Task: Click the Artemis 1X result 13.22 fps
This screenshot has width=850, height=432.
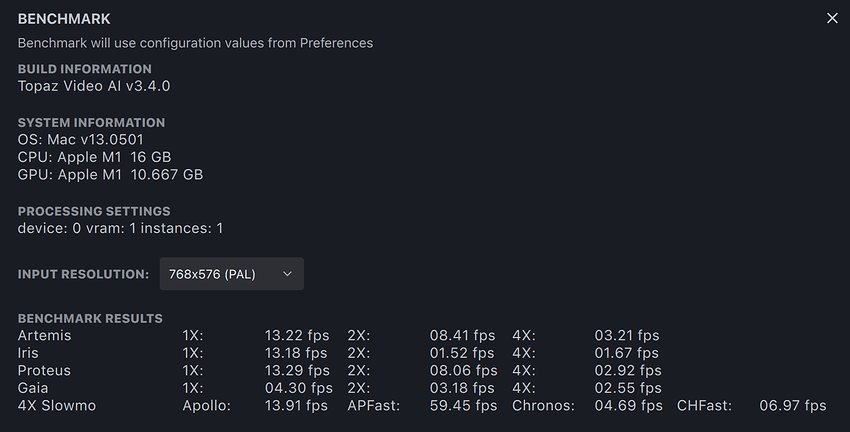Action: coord(295,336)
